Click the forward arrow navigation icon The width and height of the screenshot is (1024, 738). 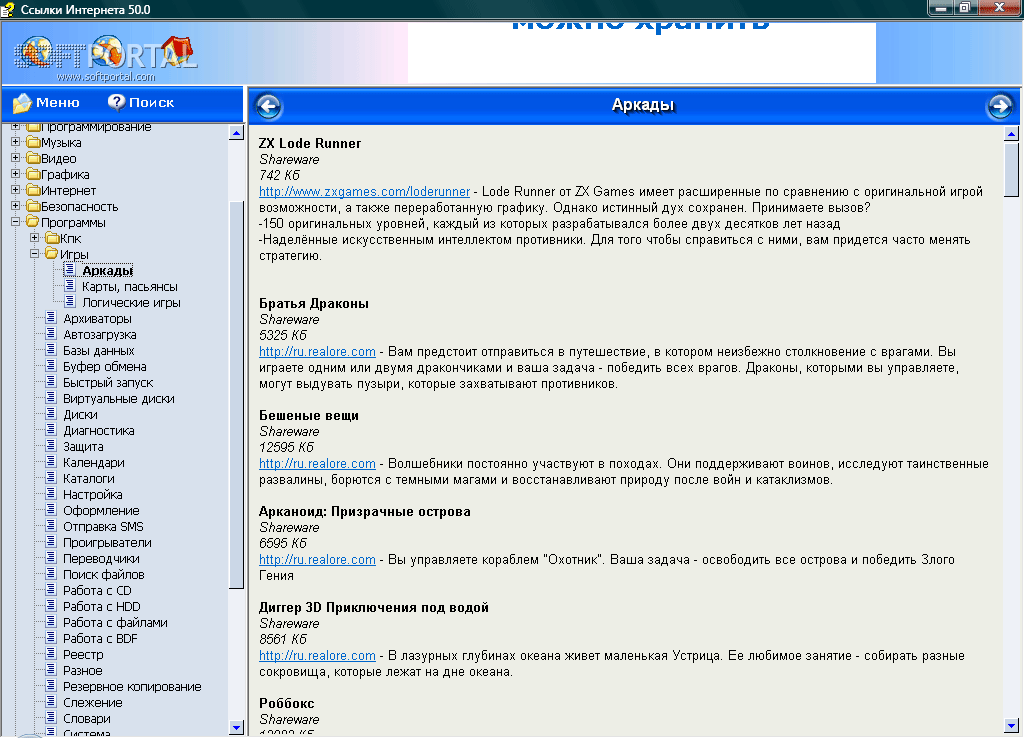(x=1000, y=106)
